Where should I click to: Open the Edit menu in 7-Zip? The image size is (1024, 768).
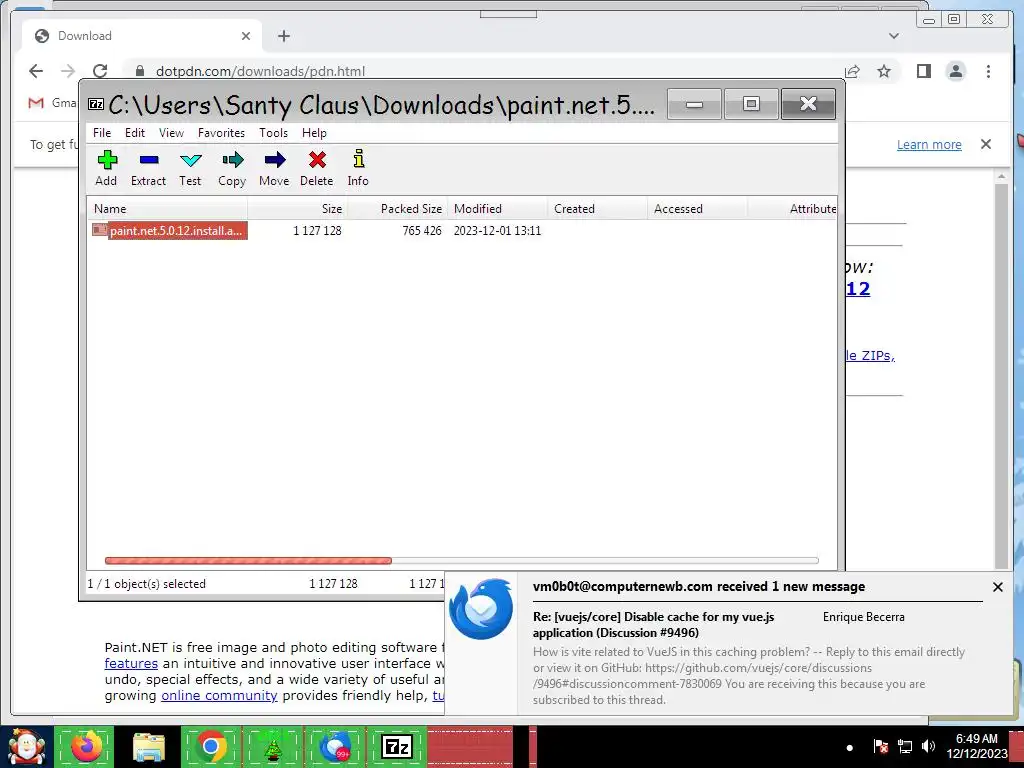pyautogui.click(x=135, y=133)
